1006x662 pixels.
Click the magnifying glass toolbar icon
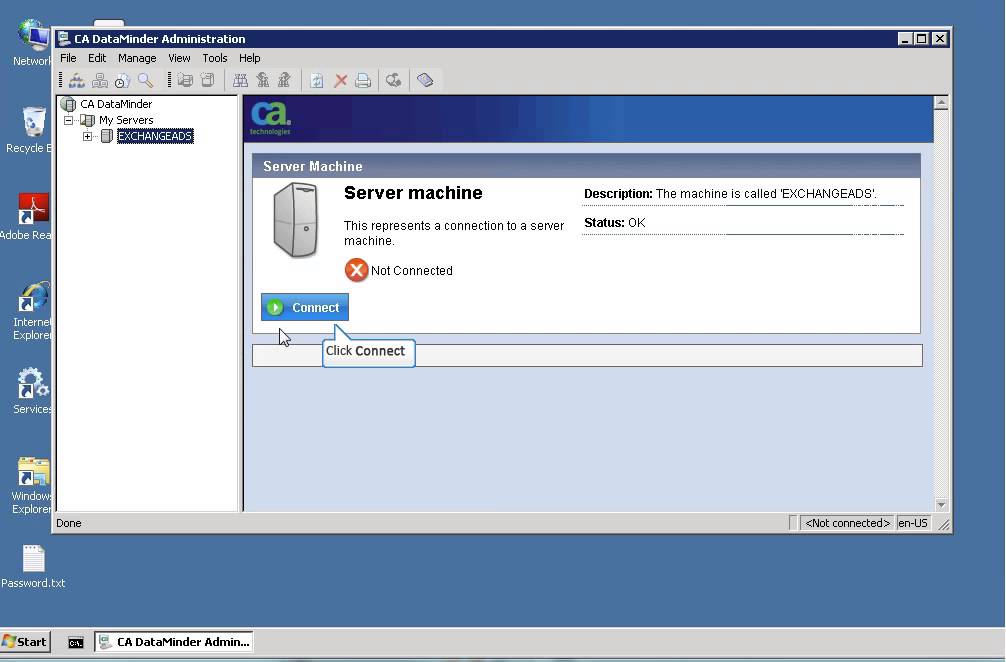(x=145, y=80)
